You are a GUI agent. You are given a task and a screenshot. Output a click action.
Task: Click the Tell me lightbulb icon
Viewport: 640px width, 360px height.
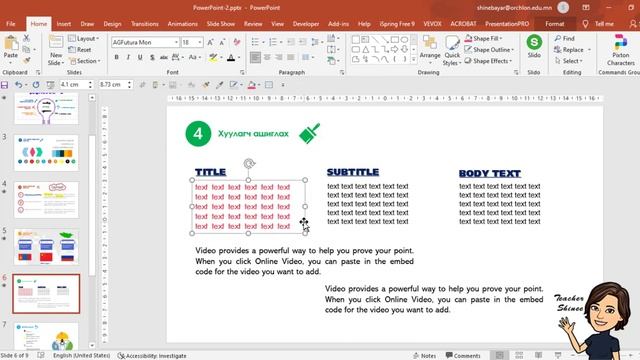(585, 24)
